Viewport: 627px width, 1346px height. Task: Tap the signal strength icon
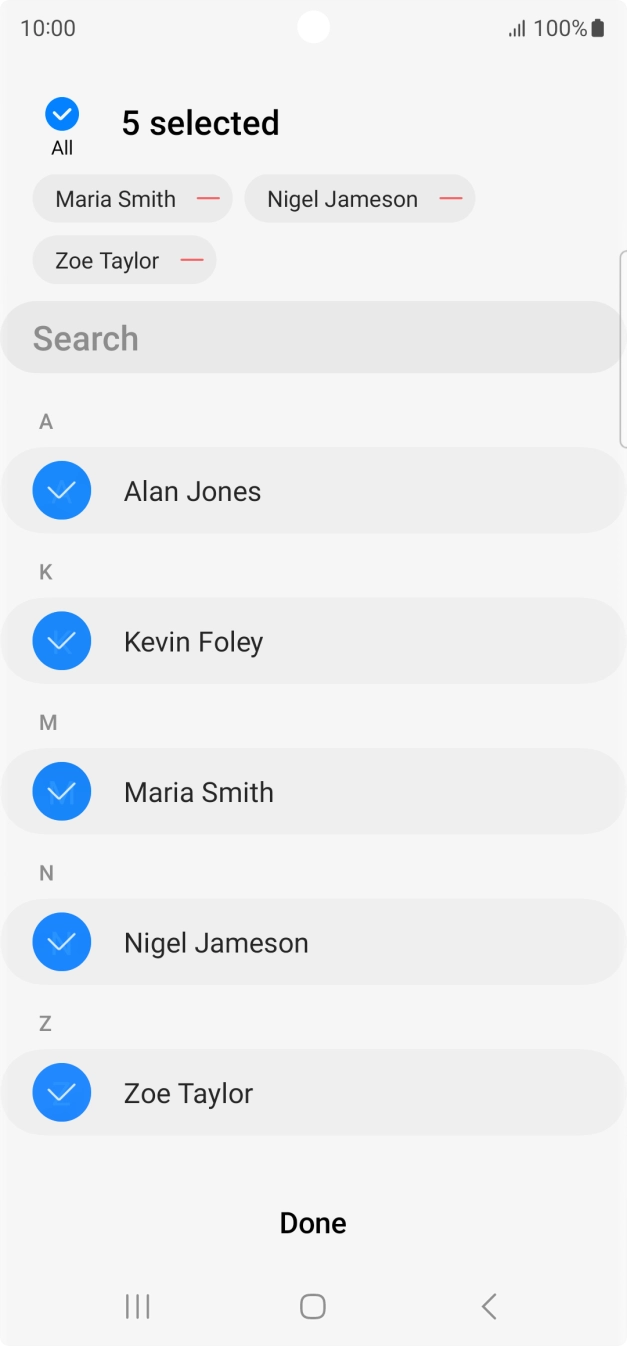pyautogui.click(x=517, y=29)
